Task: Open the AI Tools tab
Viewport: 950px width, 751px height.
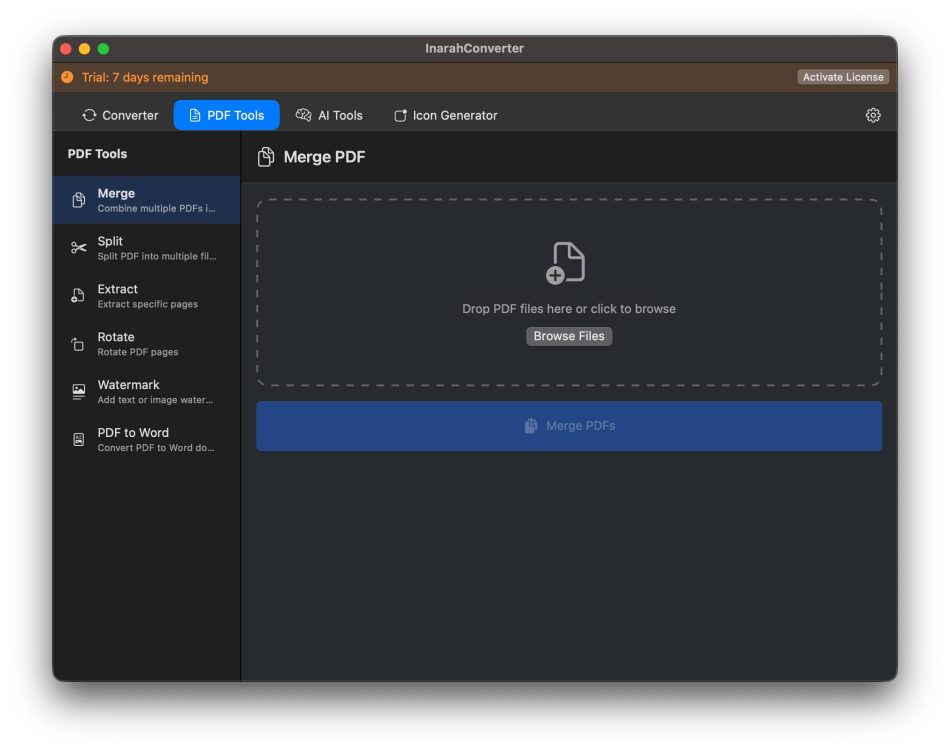Action: coord(329,116)
